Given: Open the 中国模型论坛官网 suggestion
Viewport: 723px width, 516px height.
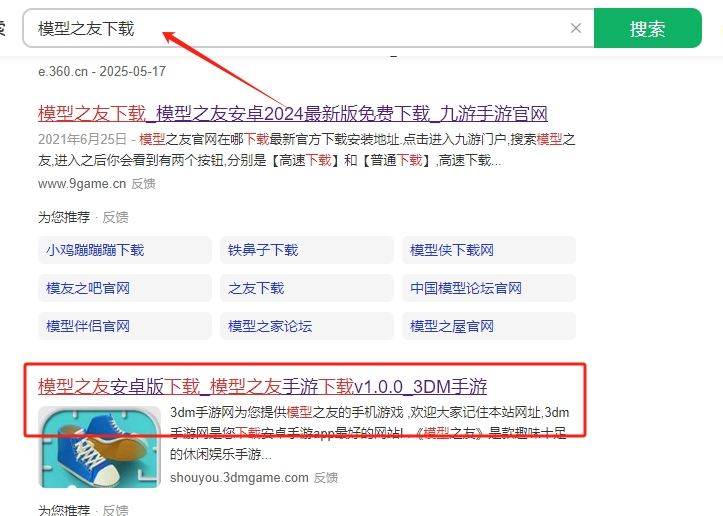Looking at the screenshot, I should [489, 288].
